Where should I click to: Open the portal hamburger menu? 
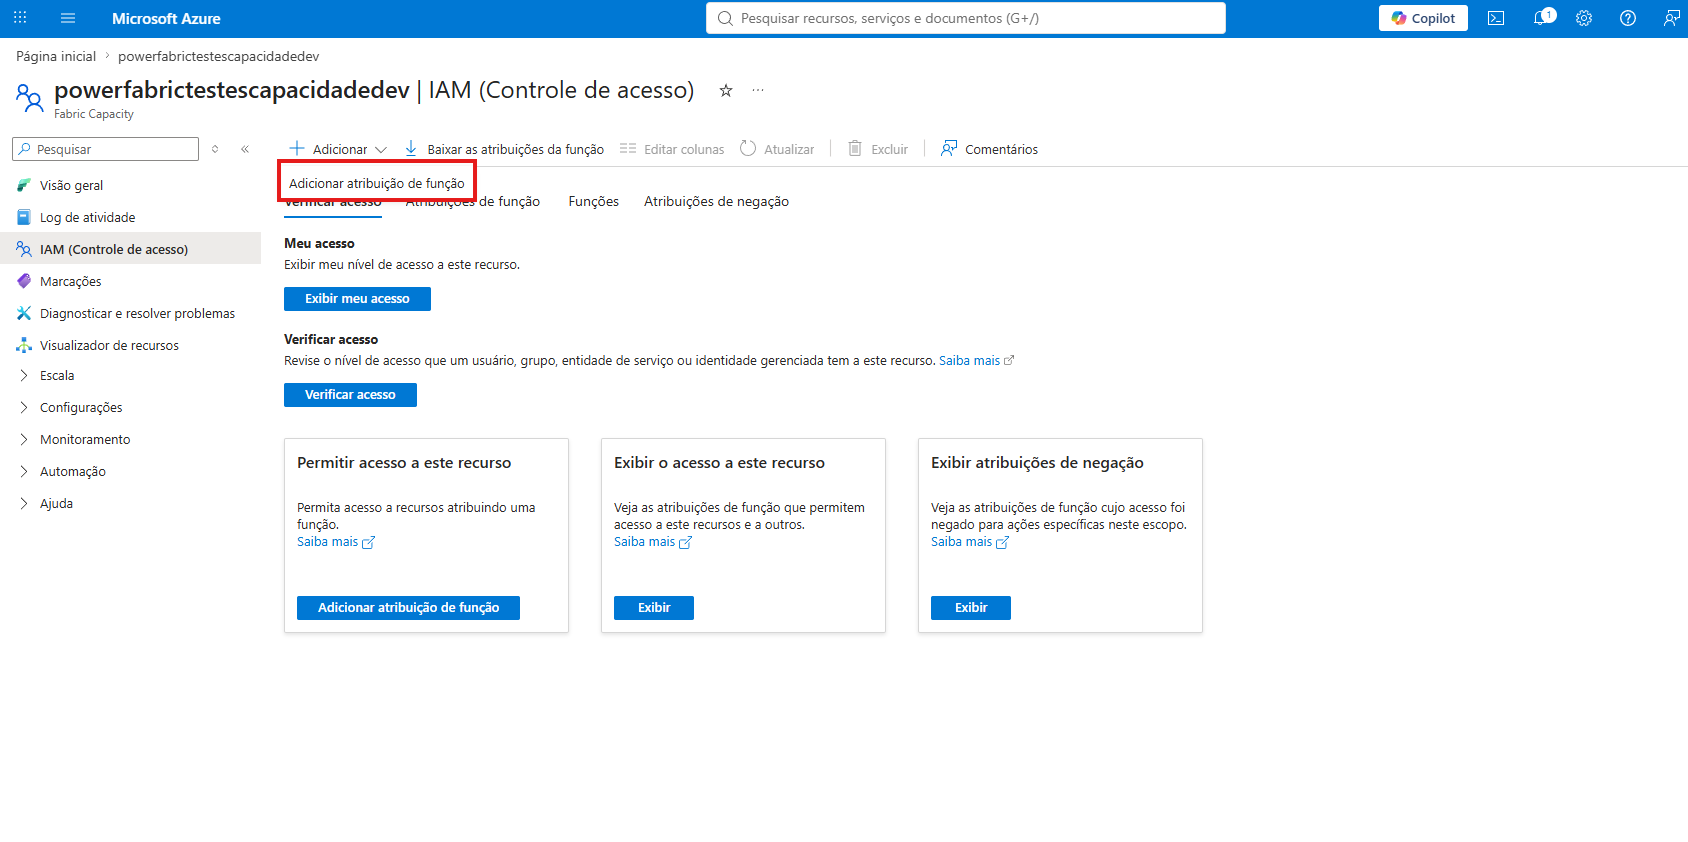68,18
